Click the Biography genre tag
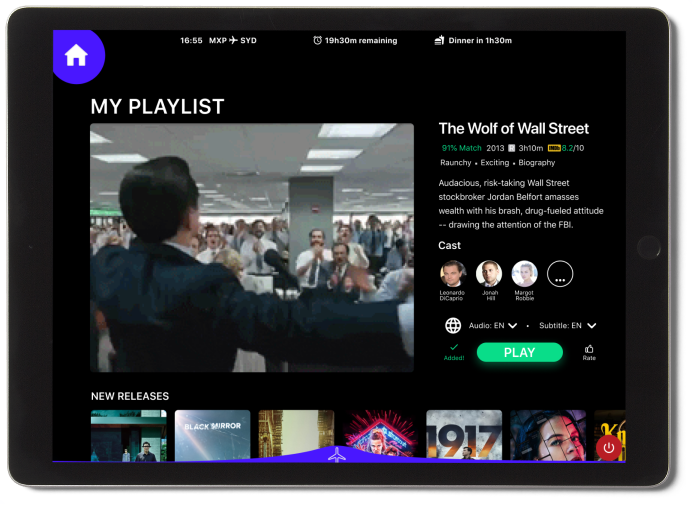The height and width of the screenshot is (505, 693). 537,163
